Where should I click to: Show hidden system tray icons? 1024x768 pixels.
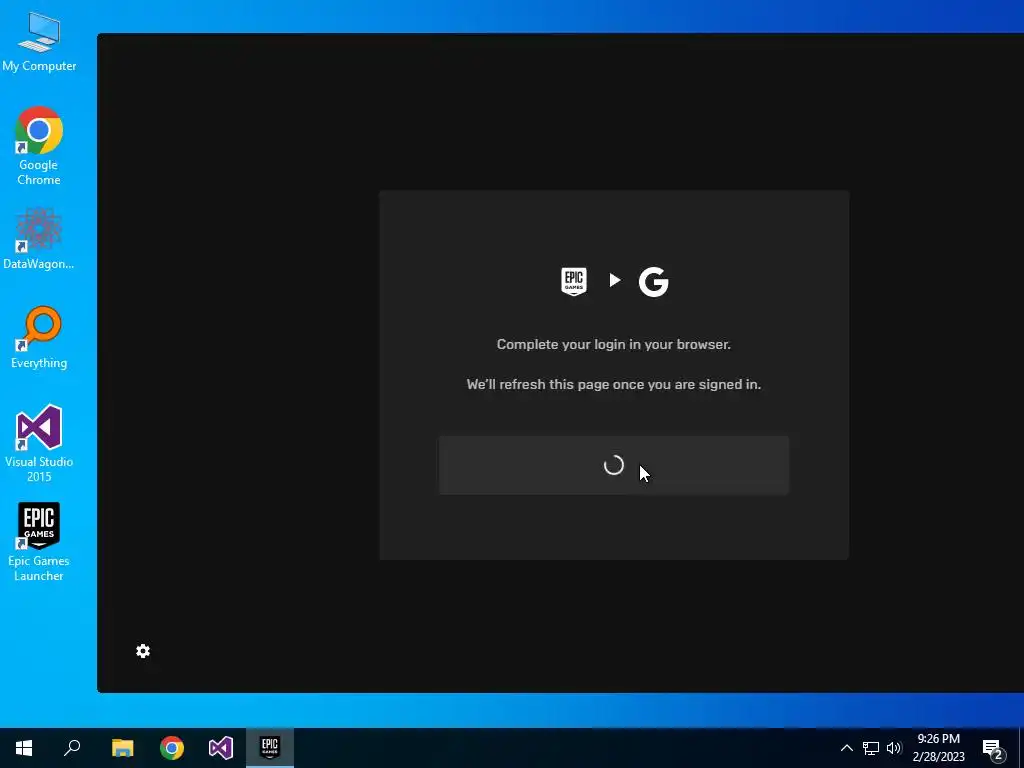(846, 748)
